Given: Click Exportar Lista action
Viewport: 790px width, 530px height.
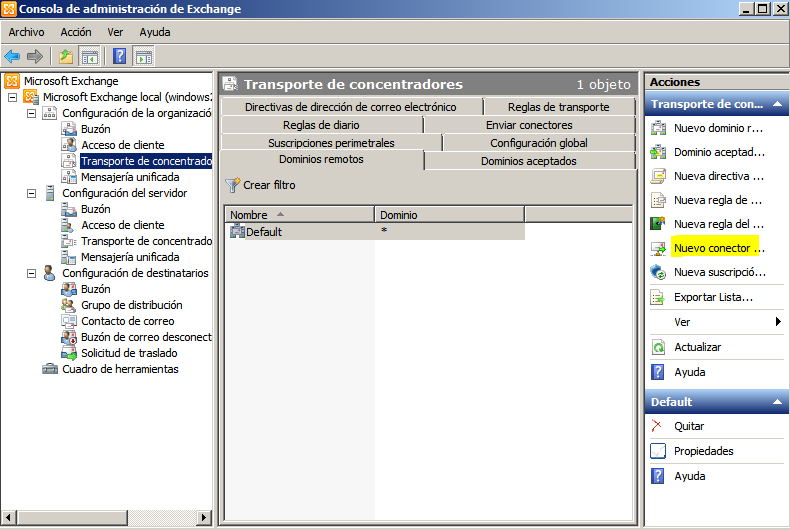Looking at the screenshot, I should click(x=713, y=297).
